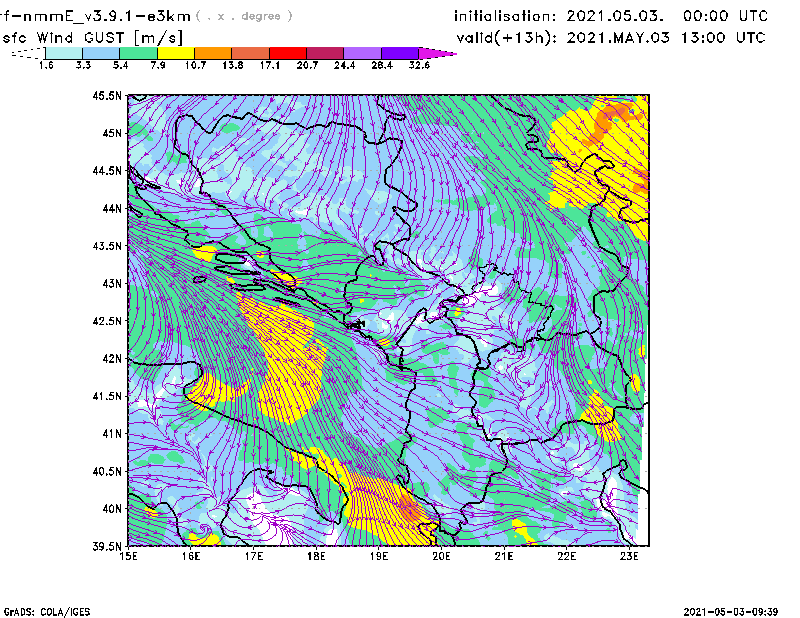
Task: Click the 39.5N latitude label
Action: [x=107, y=546]
